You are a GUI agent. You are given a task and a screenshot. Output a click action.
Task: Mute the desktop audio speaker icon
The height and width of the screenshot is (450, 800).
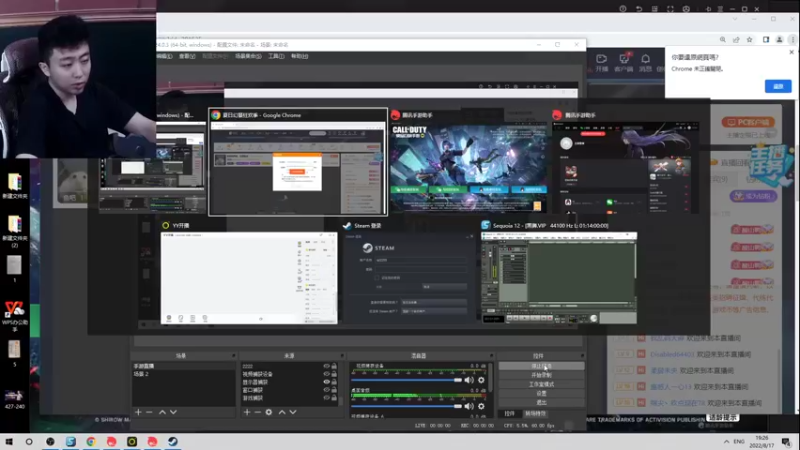[x=469, y=406]
